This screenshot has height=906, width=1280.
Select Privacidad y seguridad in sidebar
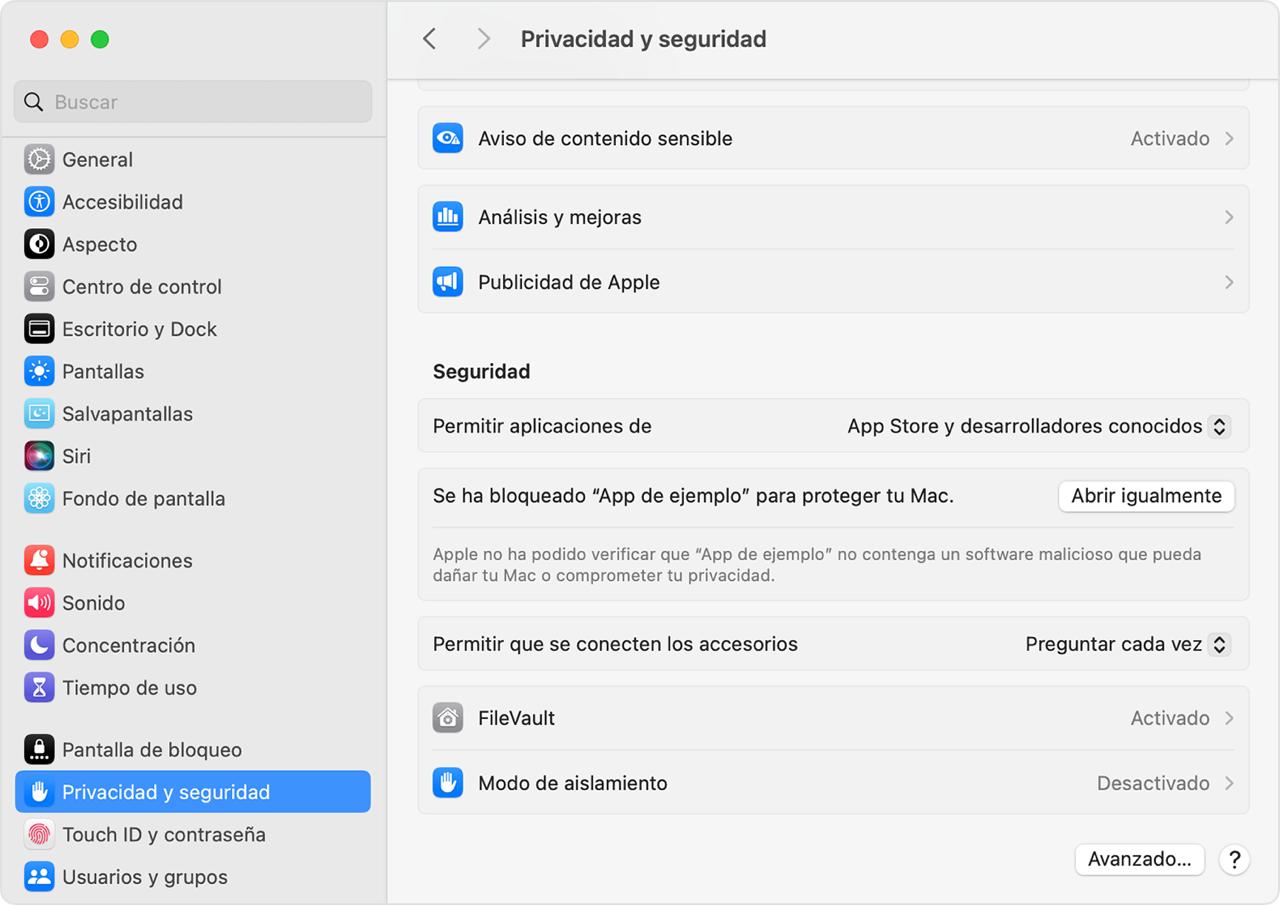click(167, 791)
